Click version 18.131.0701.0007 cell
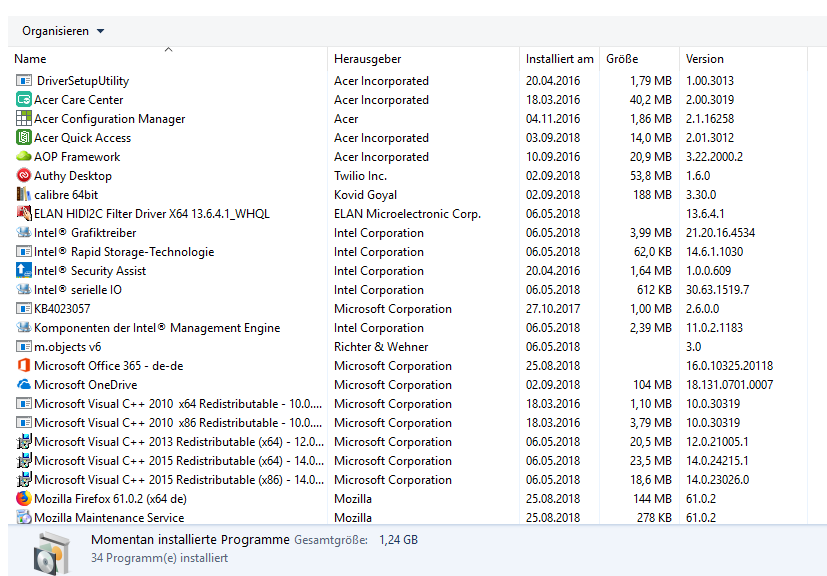827x576 pixels. click(729, 385)
